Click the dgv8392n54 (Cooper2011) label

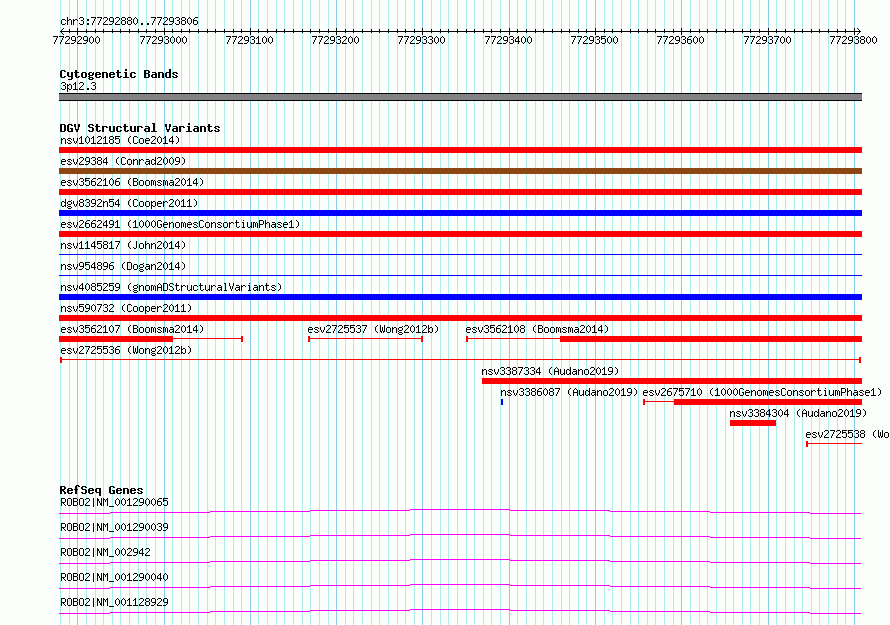[x=129, y=203]
